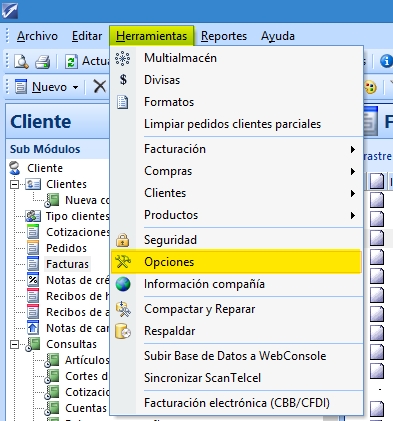
Task: Click the Multialmacén snowflake icon
Action: [x=122, y=58]
